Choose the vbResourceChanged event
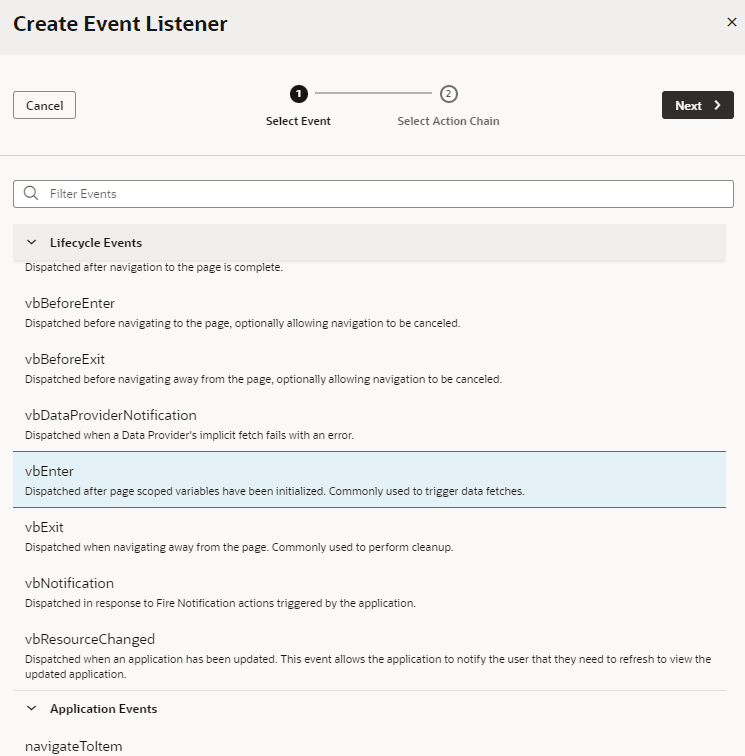This screenshot has height=756, width=745. click(90, 639)
